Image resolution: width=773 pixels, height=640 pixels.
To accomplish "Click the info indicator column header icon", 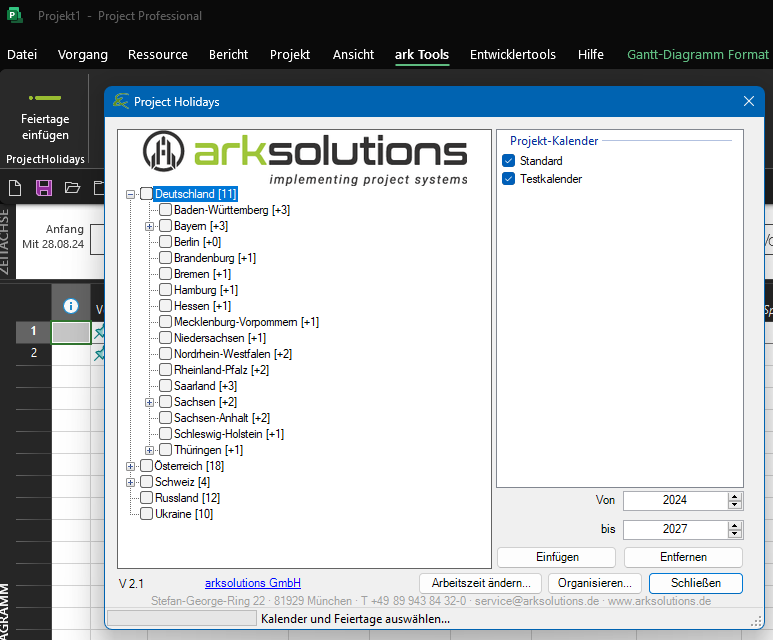I will [71, 306].
